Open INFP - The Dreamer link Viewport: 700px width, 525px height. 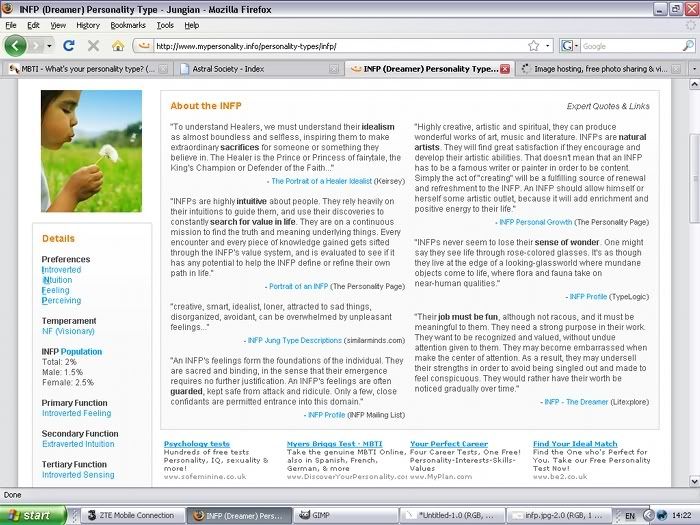[576, 402]
